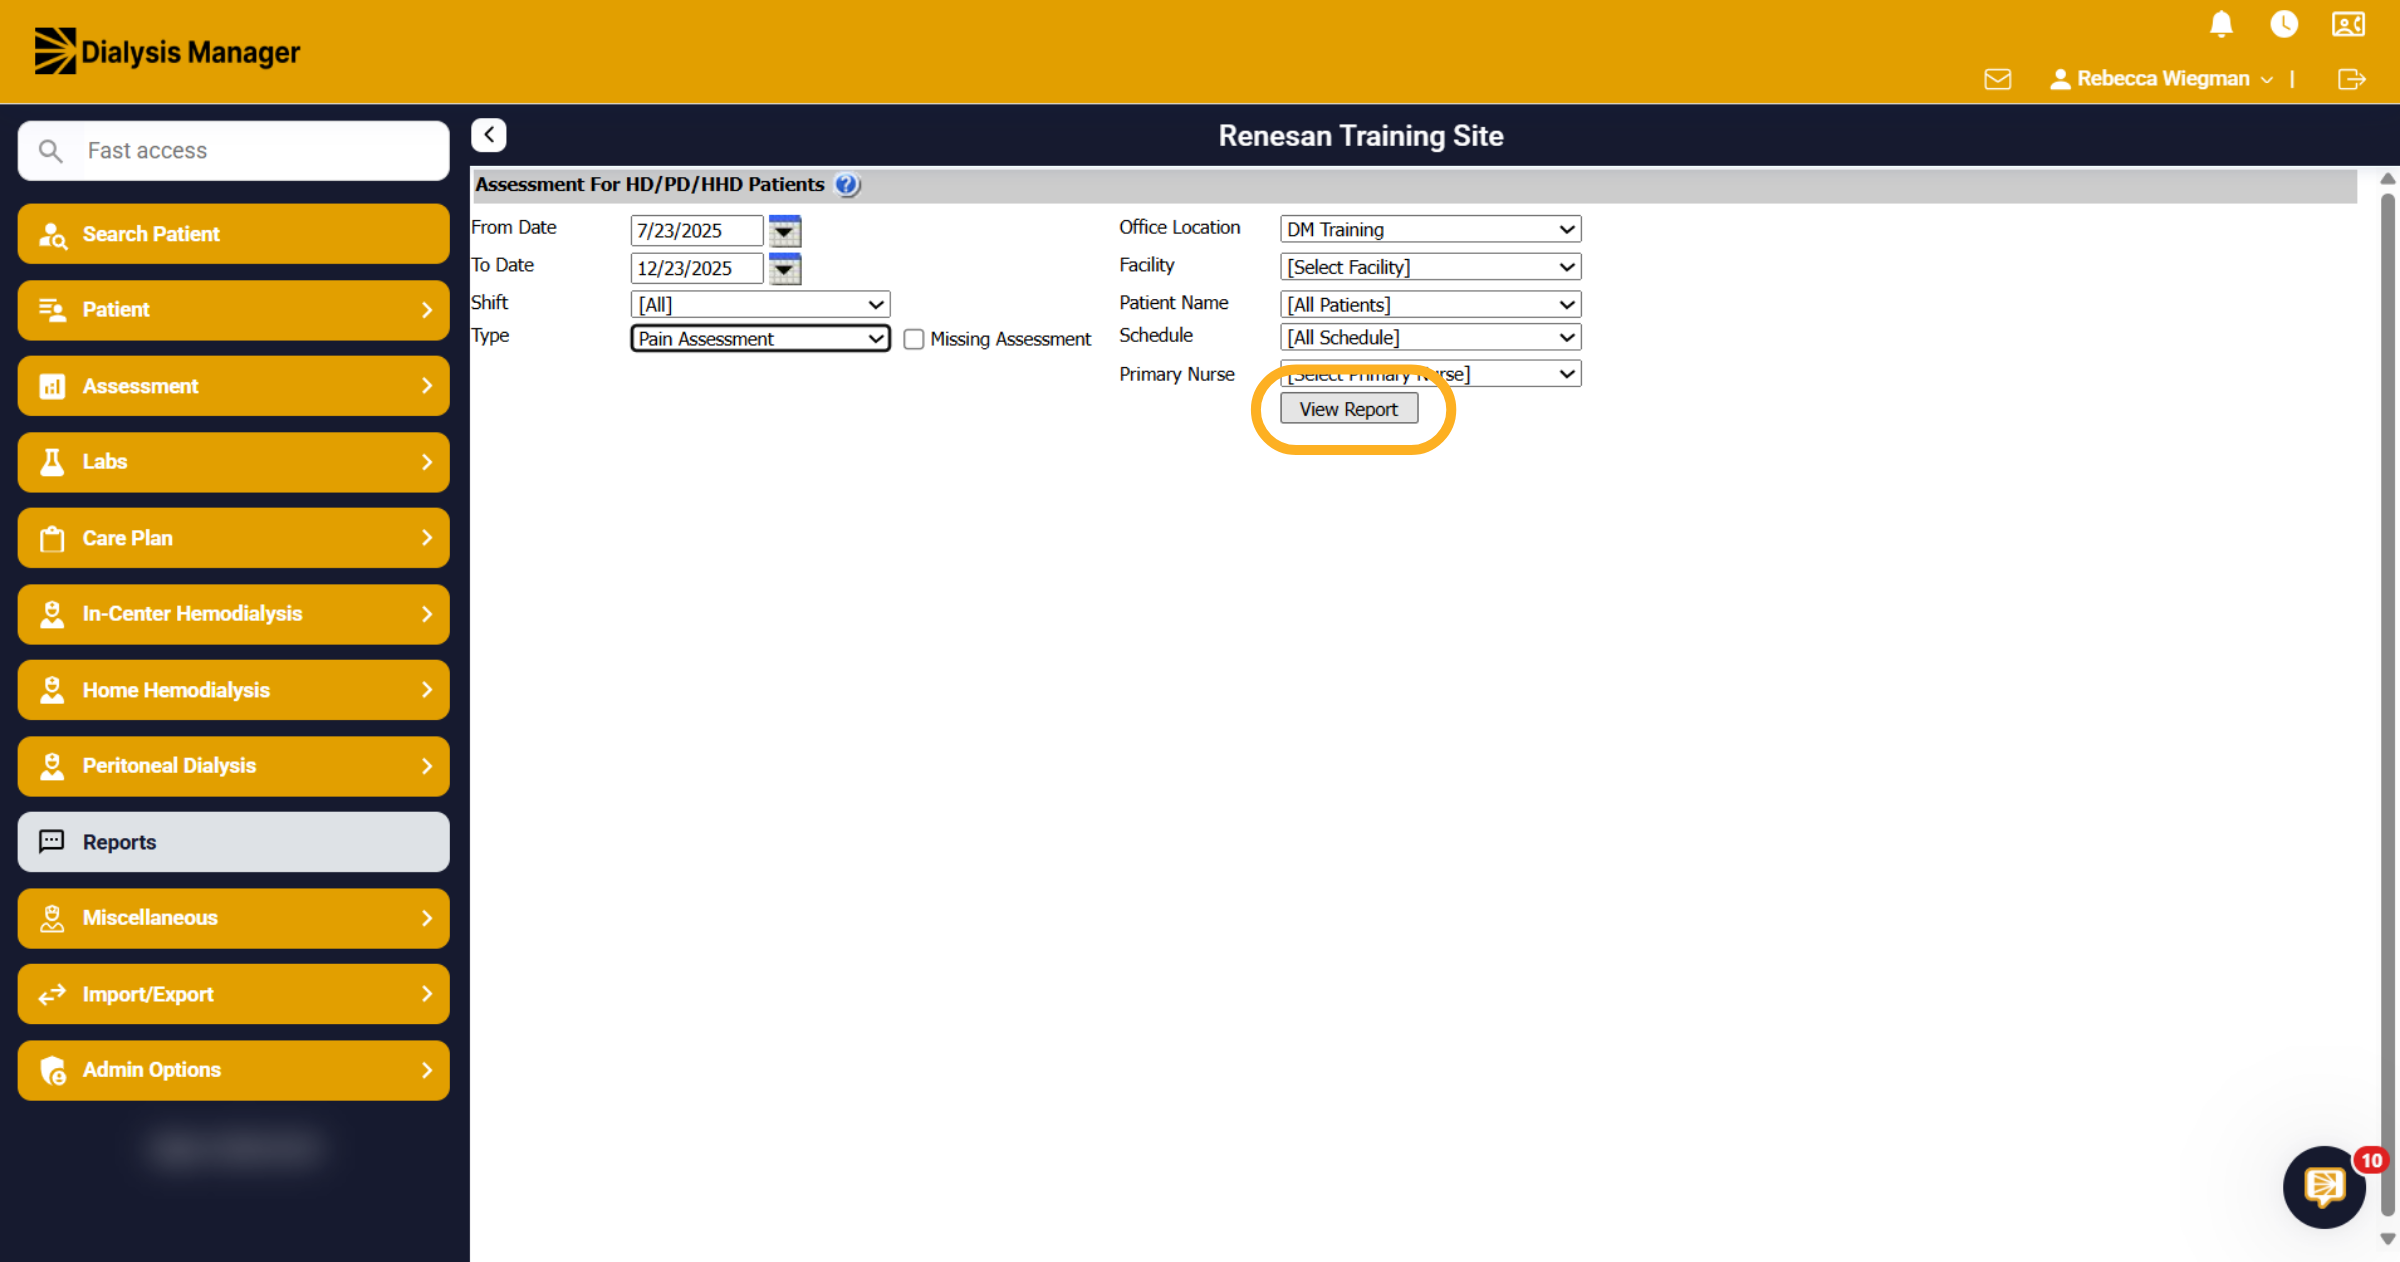Click the From Date input field
2400x1262 pixels.
point(696,231)
